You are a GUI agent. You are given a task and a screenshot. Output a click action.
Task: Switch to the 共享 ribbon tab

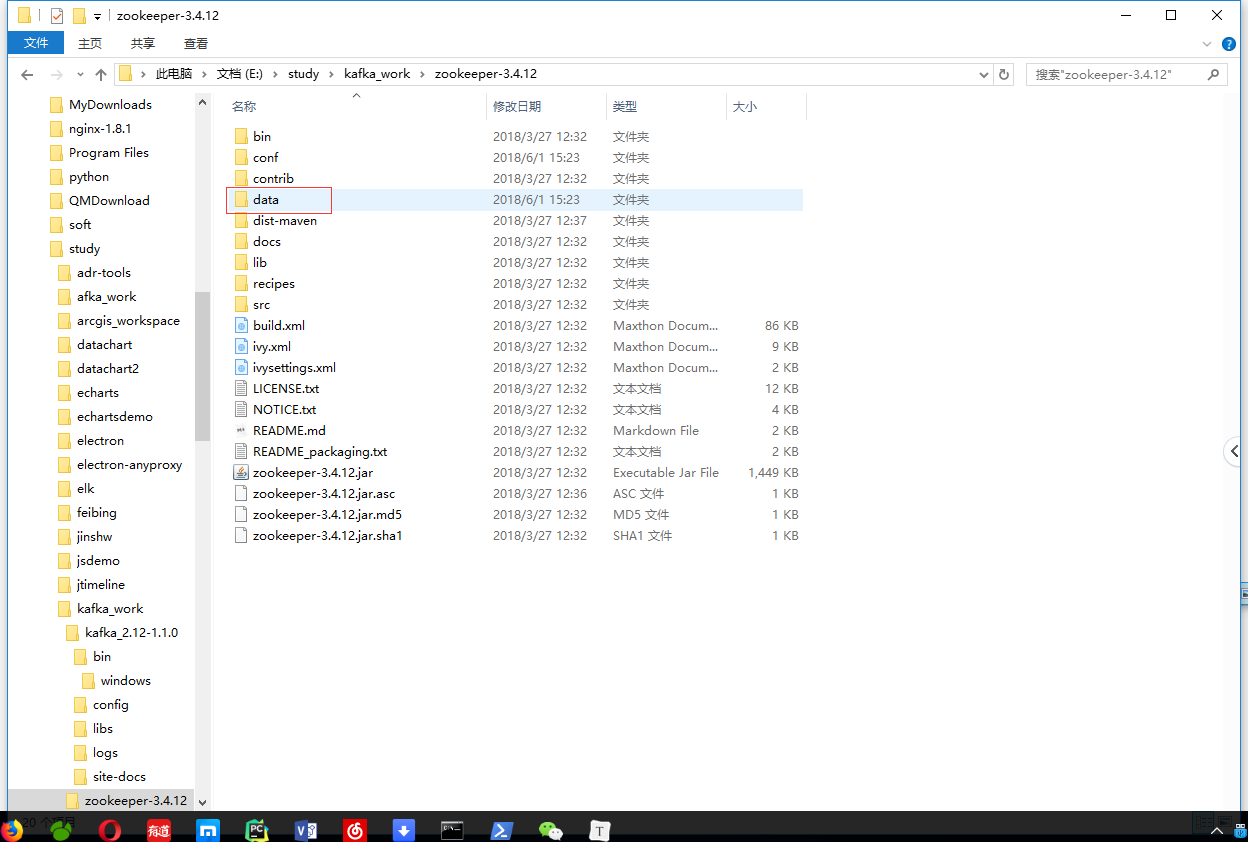[143, 43]
